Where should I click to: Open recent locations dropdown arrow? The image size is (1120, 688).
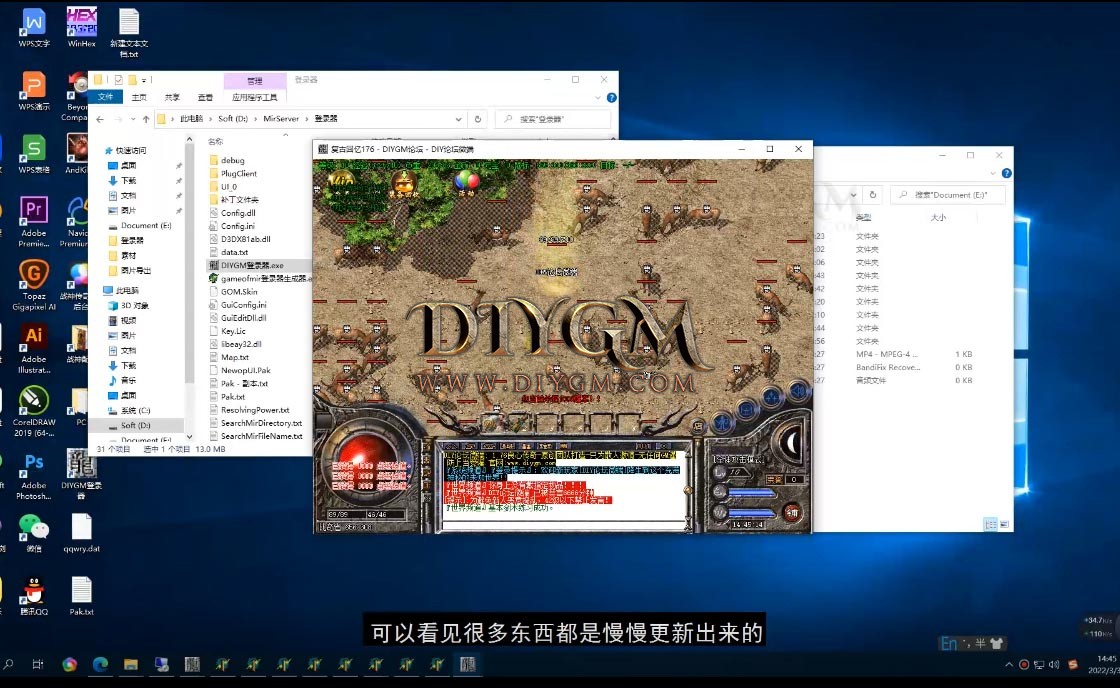click(133, 119)
